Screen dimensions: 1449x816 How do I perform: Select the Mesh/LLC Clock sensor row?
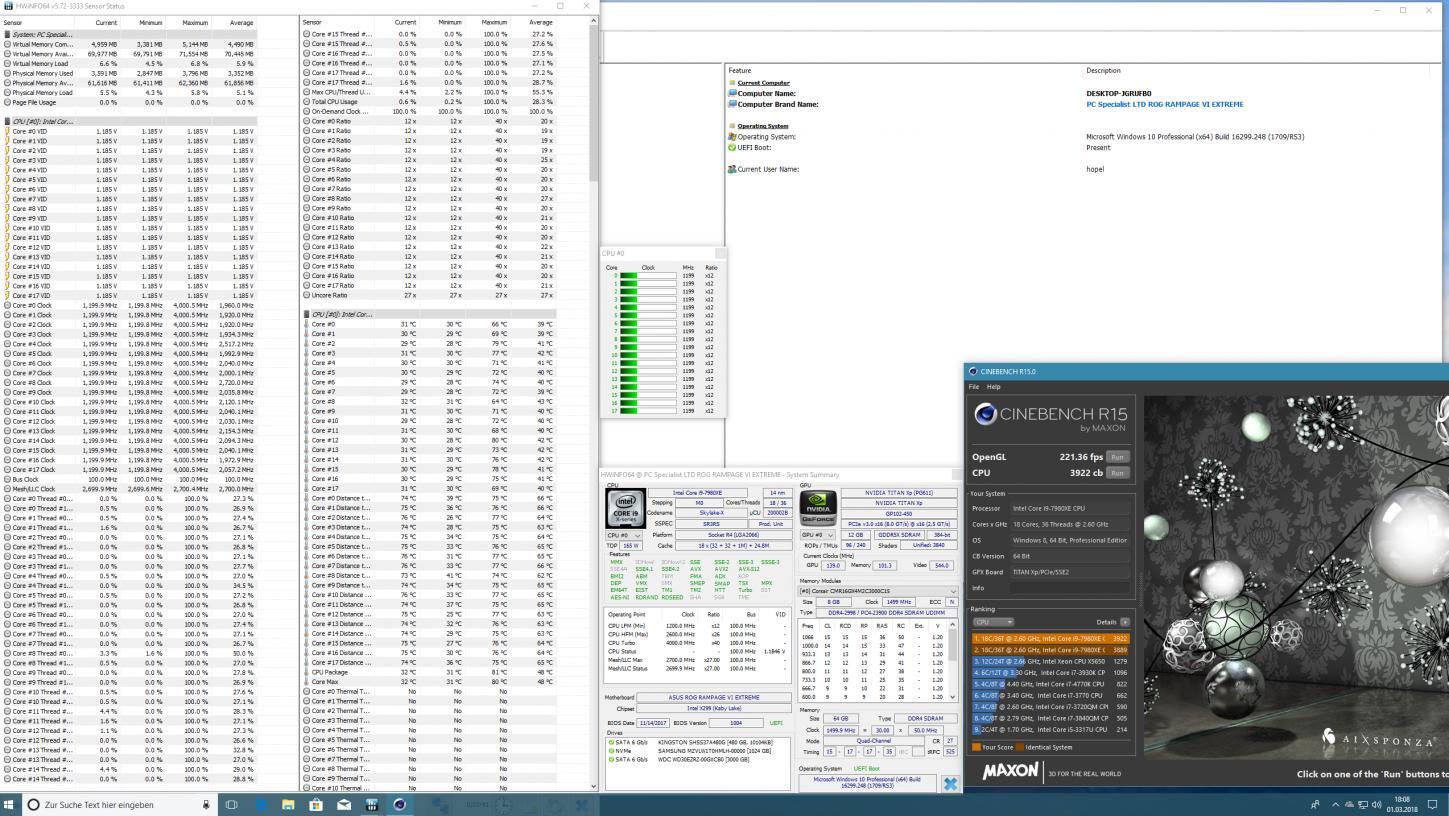coord(130,489)
